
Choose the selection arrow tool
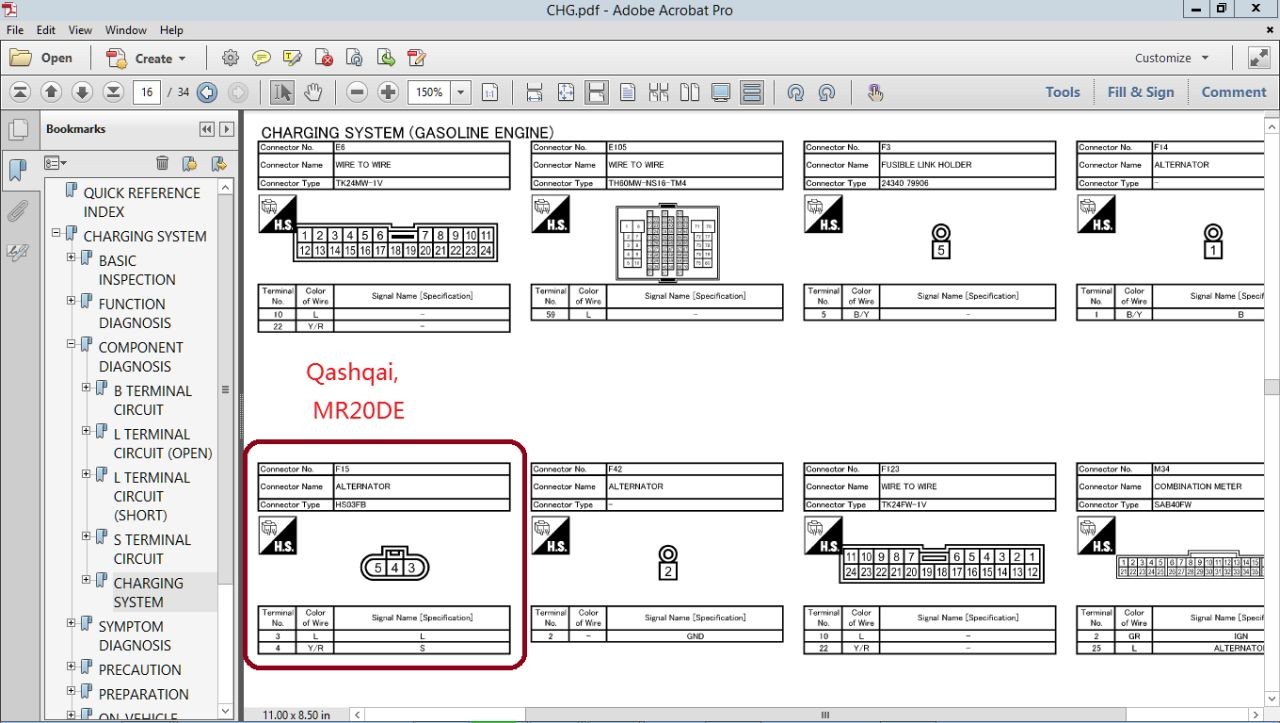coord(282,92)
